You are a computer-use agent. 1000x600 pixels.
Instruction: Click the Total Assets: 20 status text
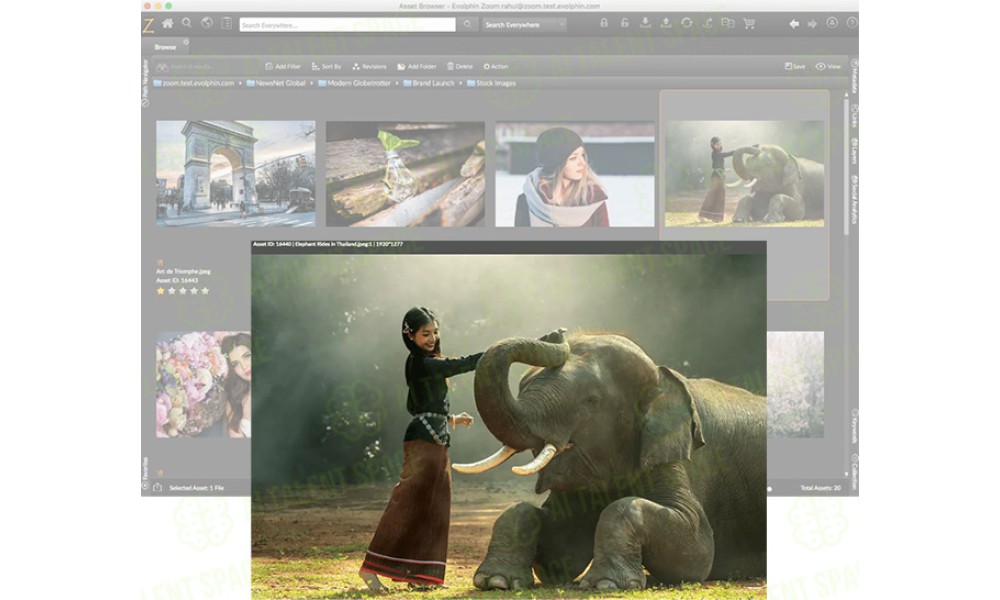[820, 488]
